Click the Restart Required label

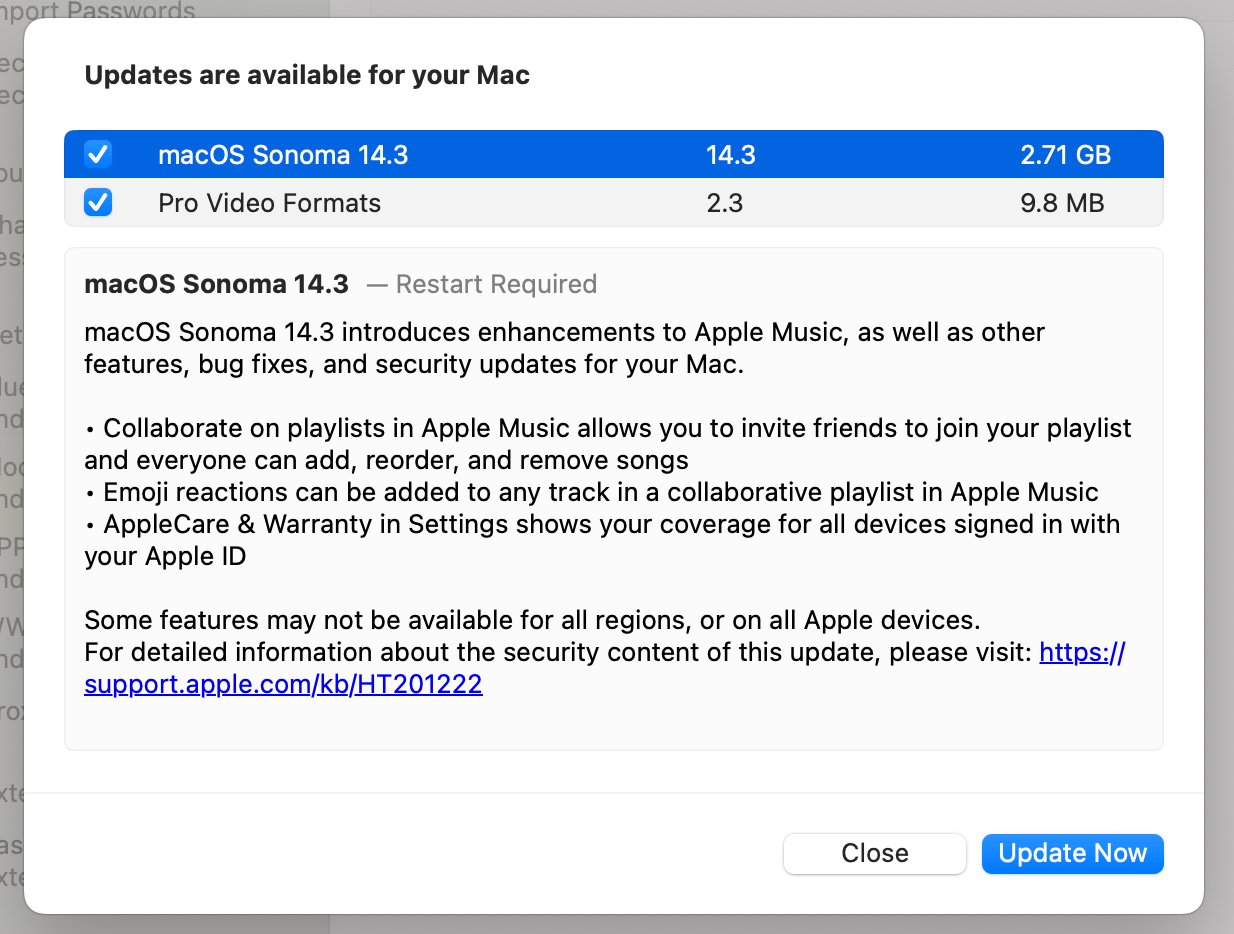tap(496, 284)
